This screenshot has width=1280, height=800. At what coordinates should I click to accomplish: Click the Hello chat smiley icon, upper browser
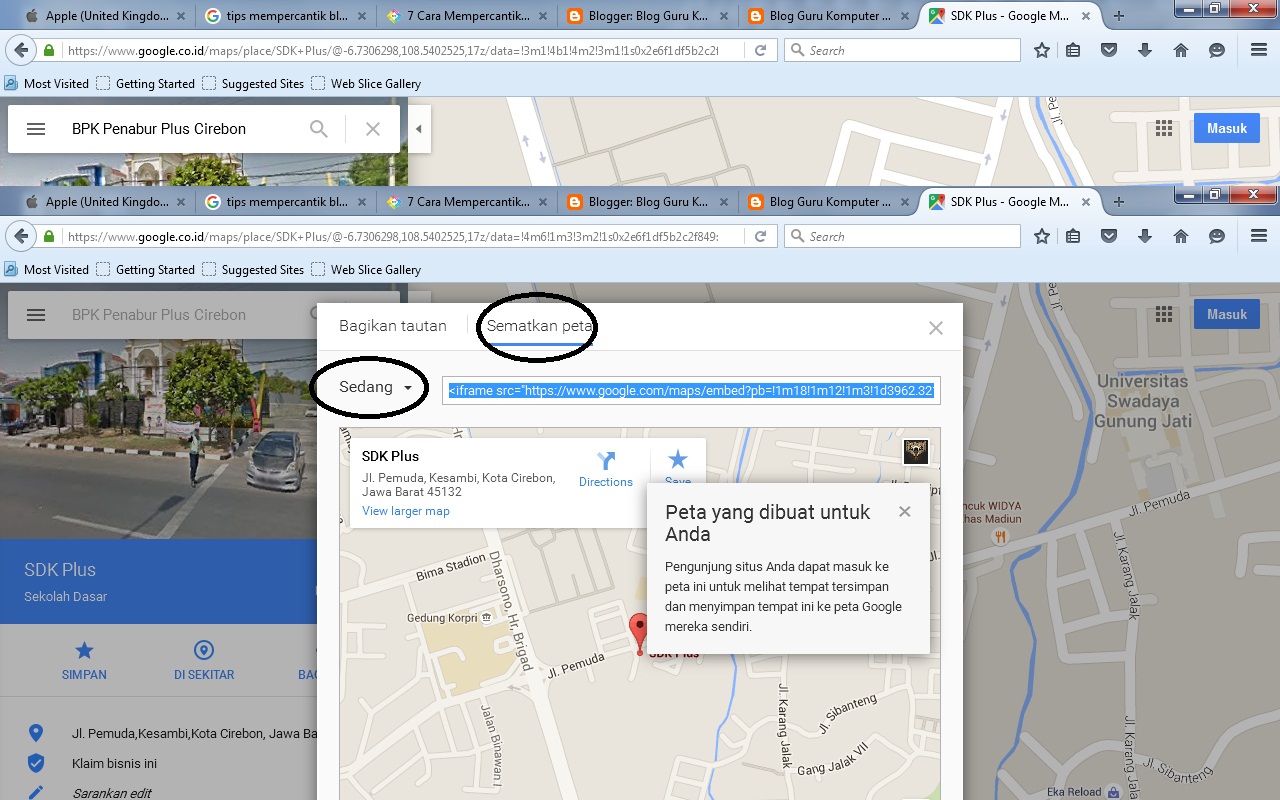click(1217, 50)
